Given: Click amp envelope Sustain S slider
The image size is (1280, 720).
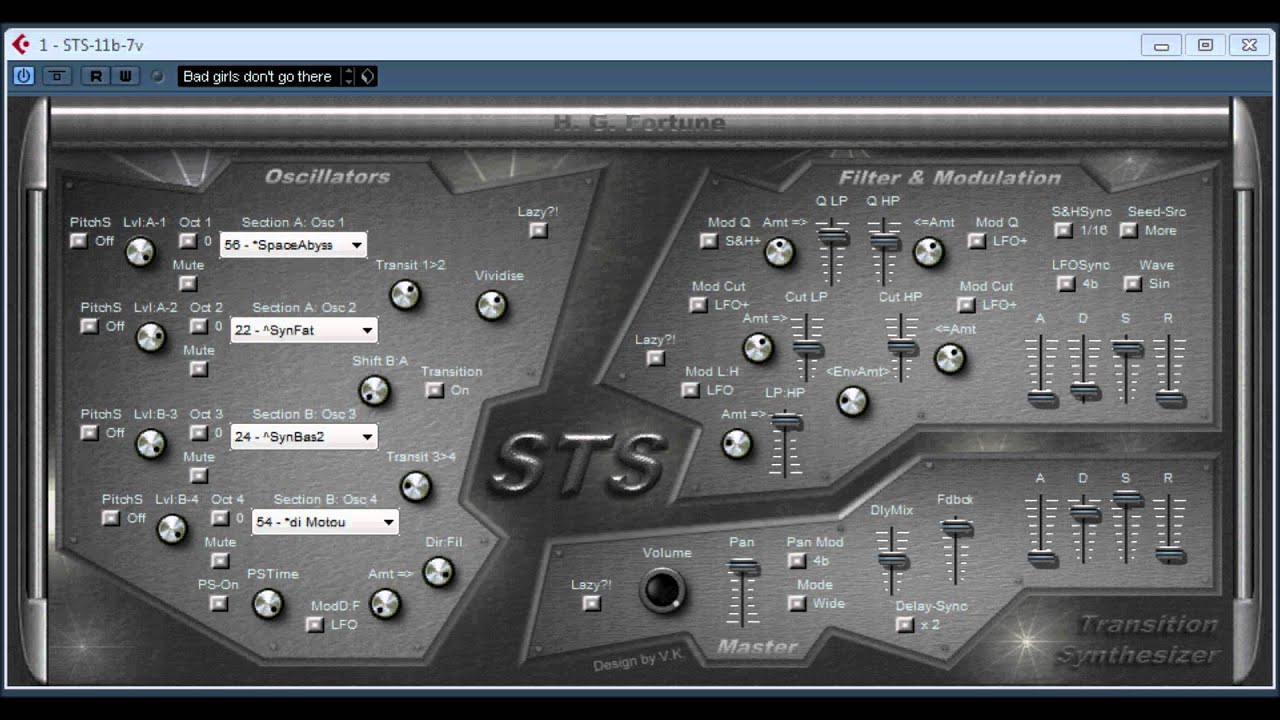Looking at the screenshot, I should point(1126,528).
